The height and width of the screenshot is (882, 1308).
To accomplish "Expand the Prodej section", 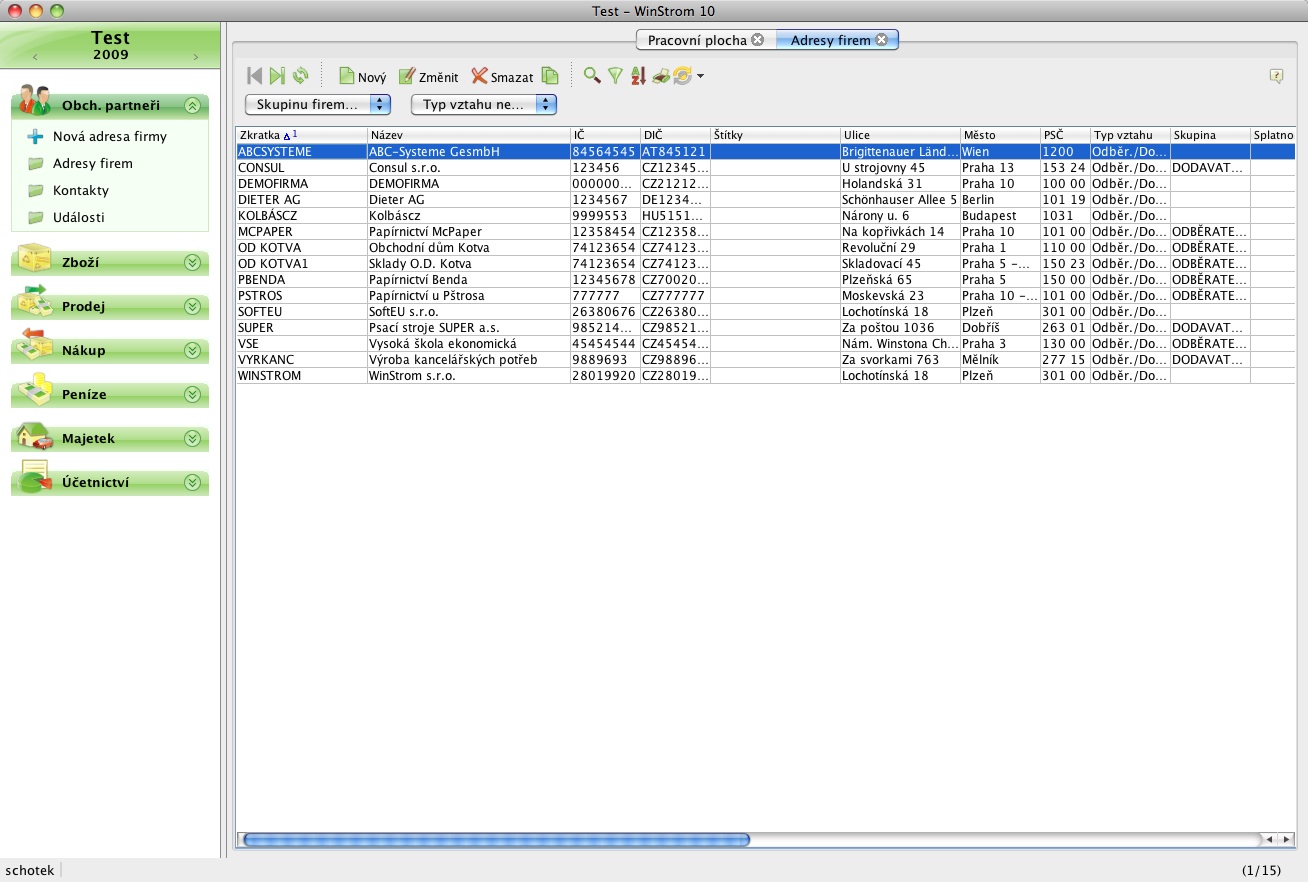I will click(192, 306).
